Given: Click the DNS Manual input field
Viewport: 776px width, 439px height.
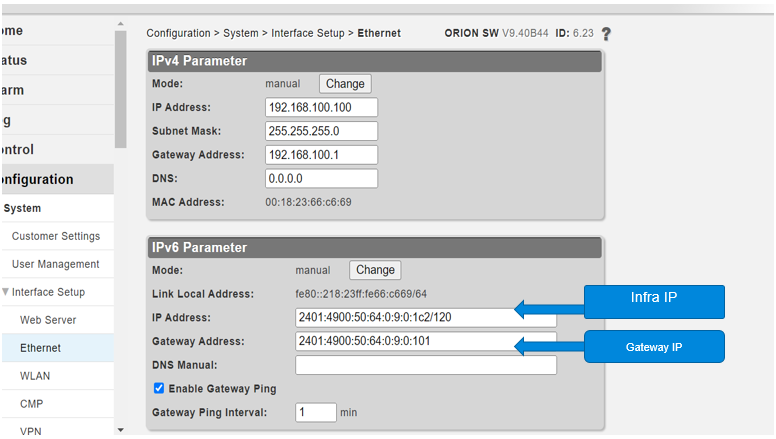Looking at the screenshot, I should (x=426, y=365).
